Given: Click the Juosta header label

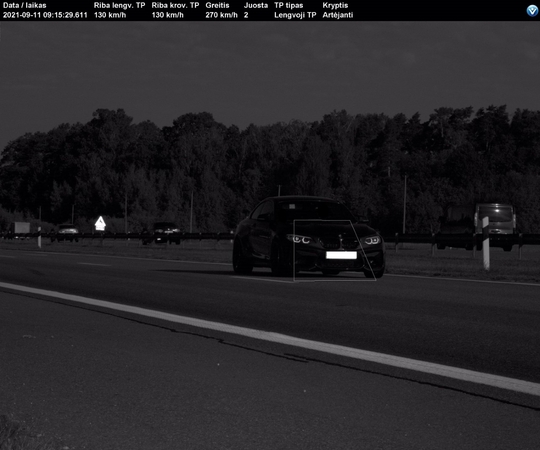Looking at the screenshot, I should click(256, 6).
